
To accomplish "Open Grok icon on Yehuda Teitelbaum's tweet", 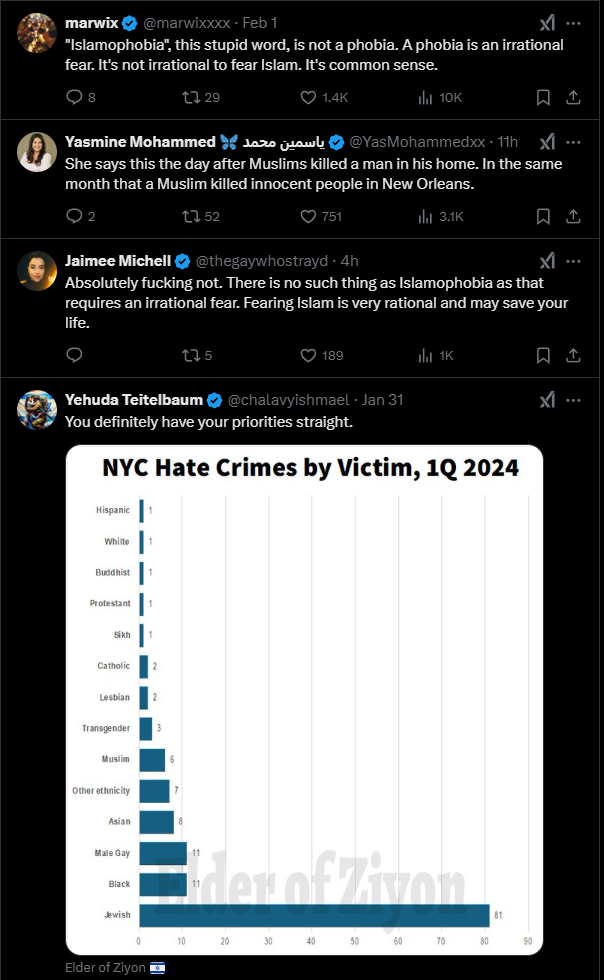I will pos(547,400).
